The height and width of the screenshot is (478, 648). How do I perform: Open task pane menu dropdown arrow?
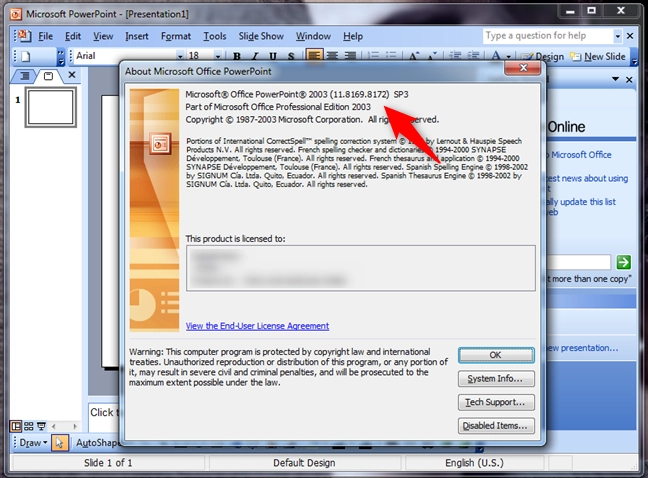[x=615, y=79]
